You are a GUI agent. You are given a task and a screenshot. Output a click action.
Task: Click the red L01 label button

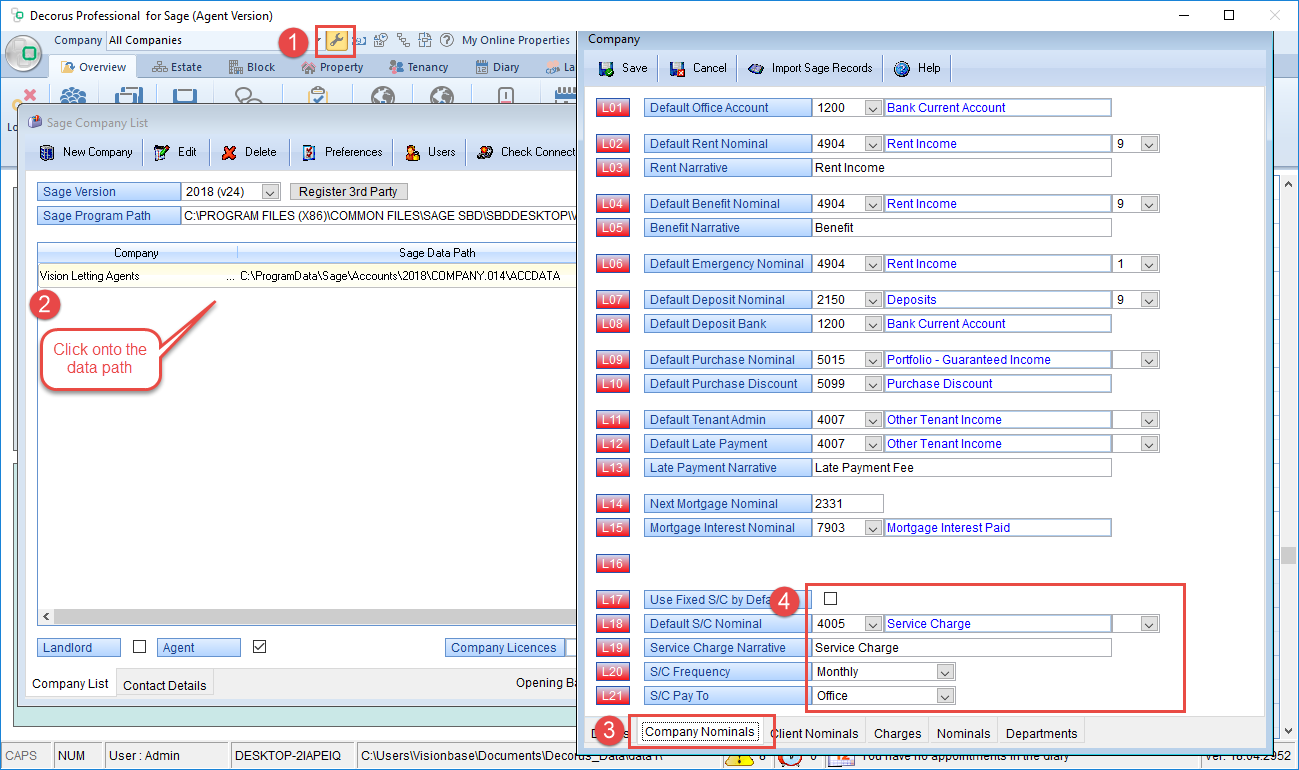[613, 108]
